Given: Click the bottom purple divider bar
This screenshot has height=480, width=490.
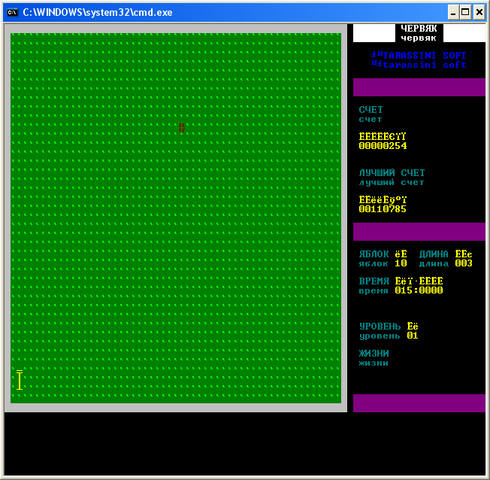Looking at the screenshot, I should coord(419,403).
